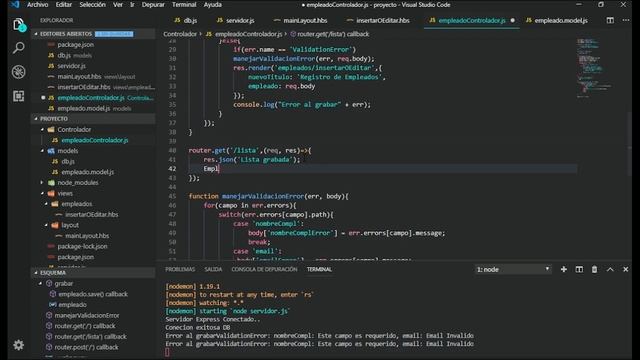Switch to the db.js editor tab
This screenshot has height=360, width=640.
pos(186,20)
